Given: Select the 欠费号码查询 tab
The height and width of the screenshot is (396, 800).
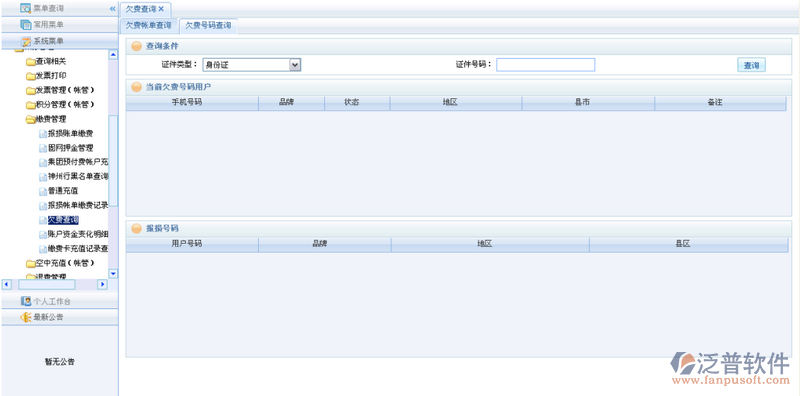Looking at the screenshot, I should click(208, 26).
